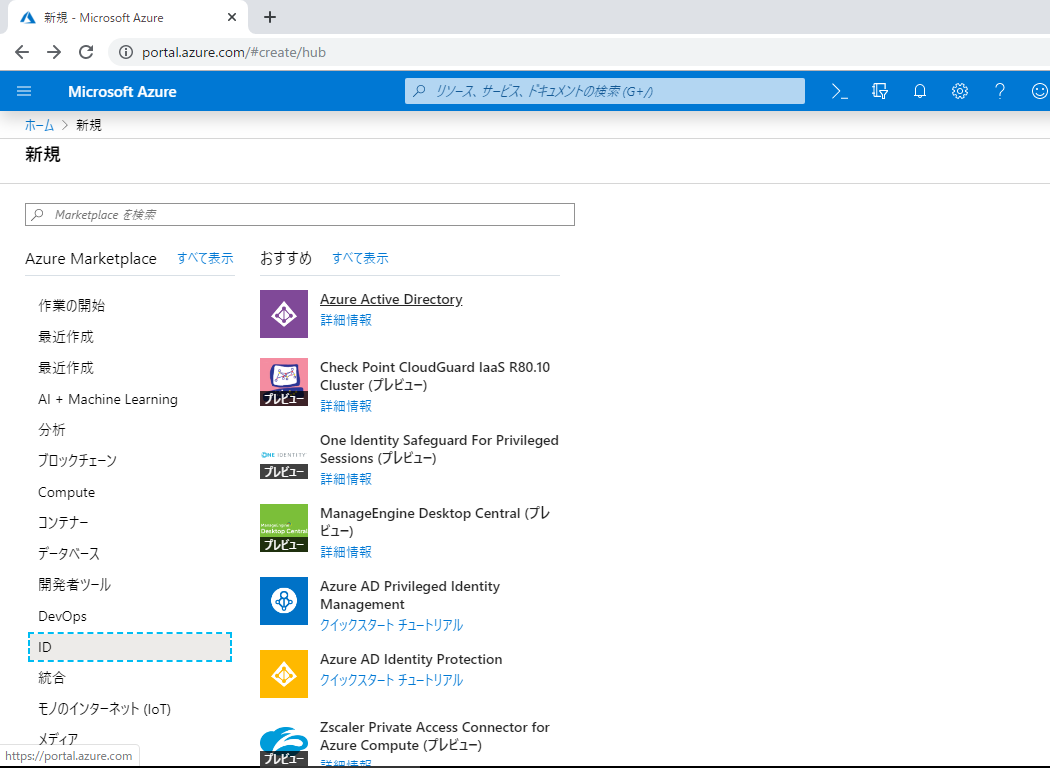Select the Compute category

(x=66, y=492)
